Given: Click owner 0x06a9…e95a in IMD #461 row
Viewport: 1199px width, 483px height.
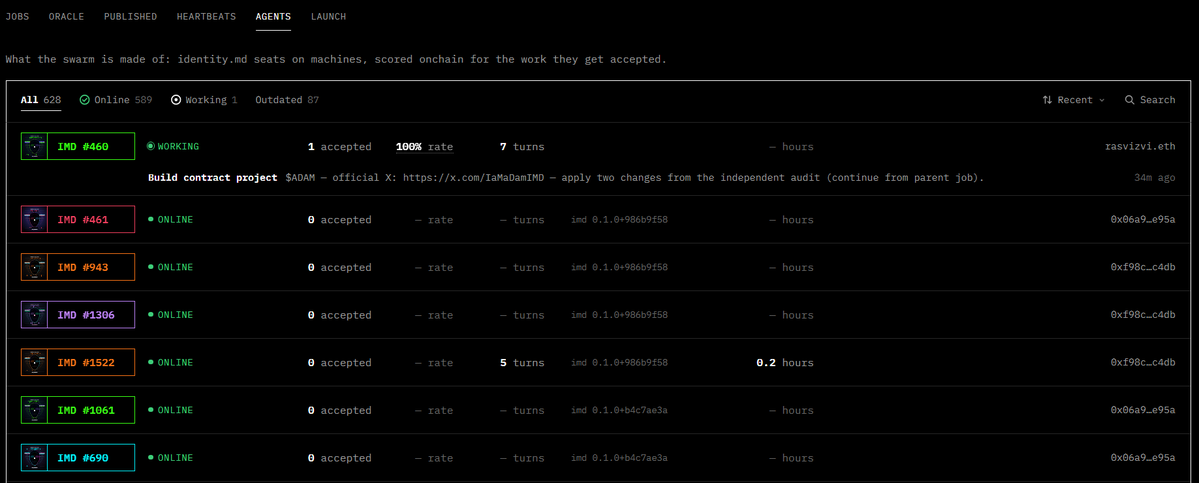Looking at the screenshot, I should [x=1143, y=219].
